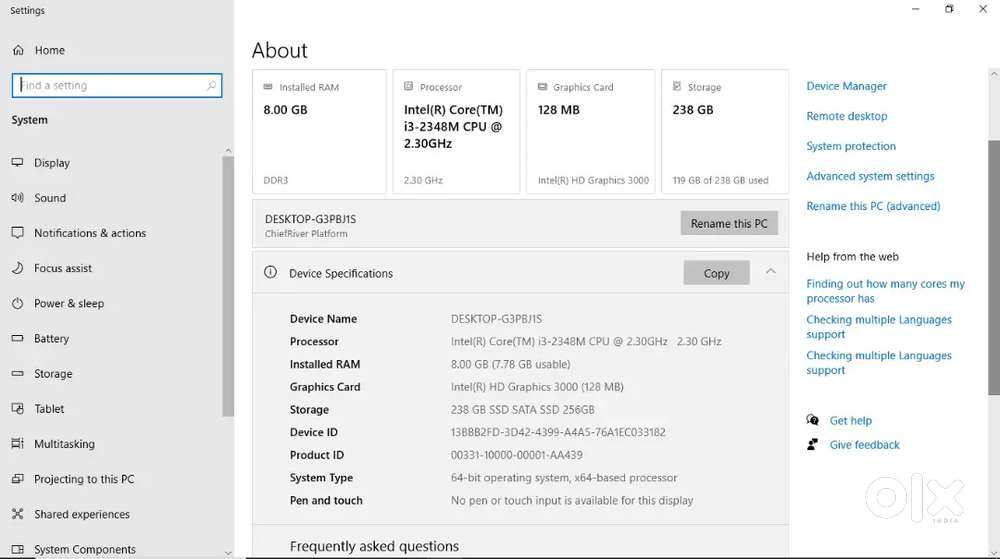The height and width of the screenshot is (559, 1000).
Task: Select Storage in the sidebar
Action: 53,373
